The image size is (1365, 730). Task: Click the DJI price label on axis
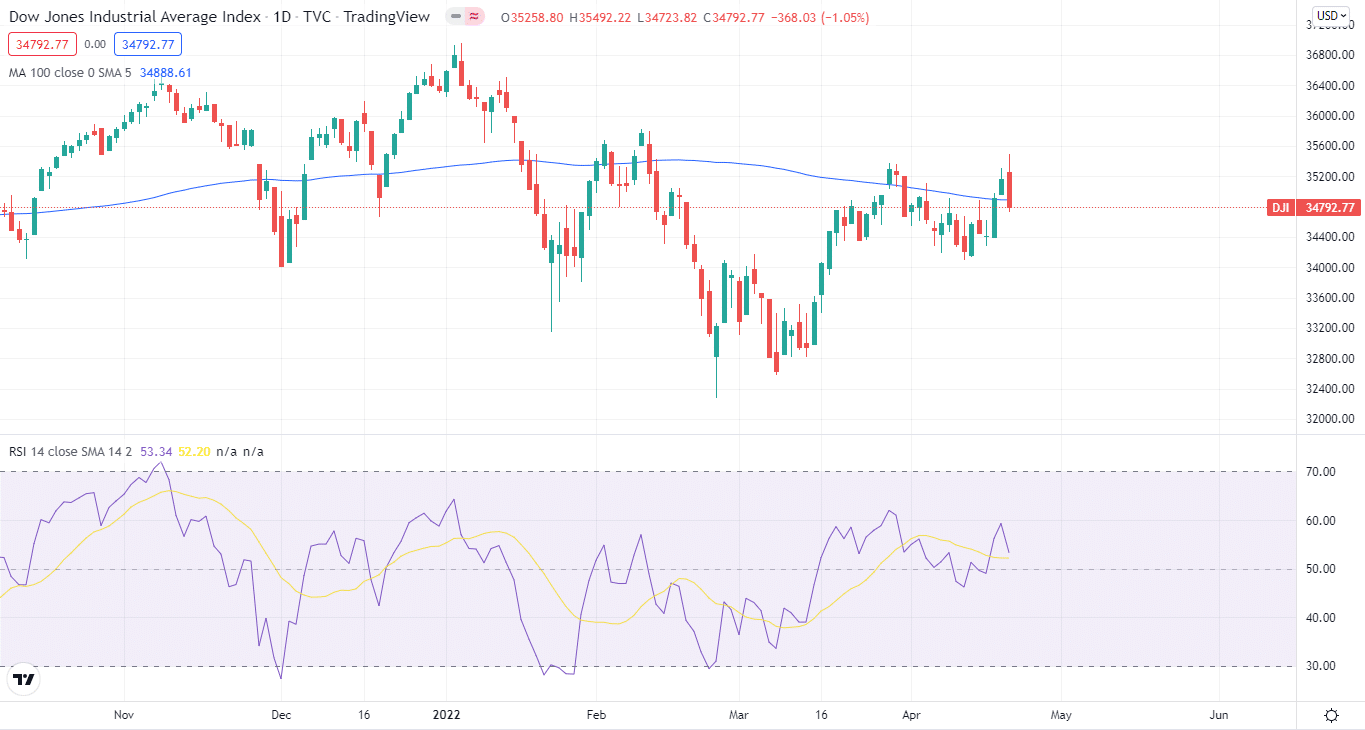1313,208
